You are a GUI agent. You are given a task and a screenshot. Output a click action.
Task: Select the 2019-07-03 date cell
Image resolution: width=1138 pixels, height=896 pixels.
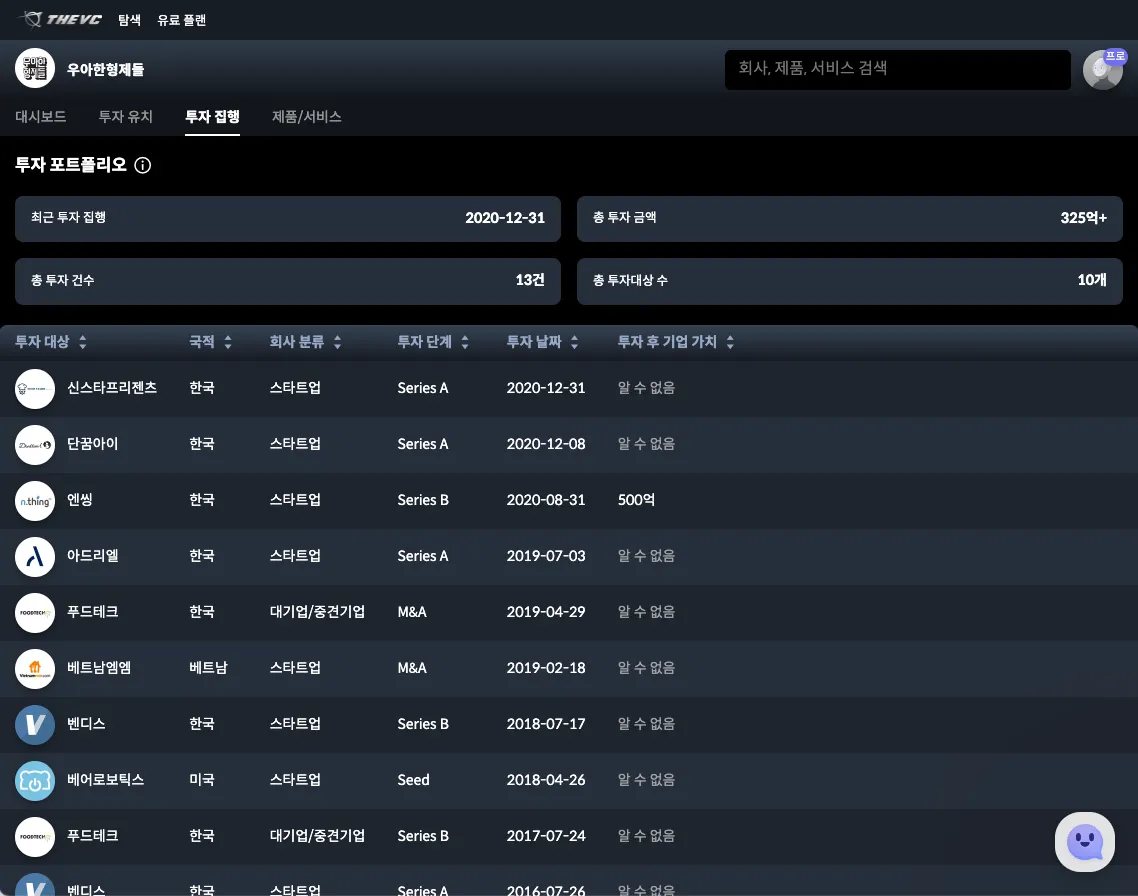tap(546, 555)
